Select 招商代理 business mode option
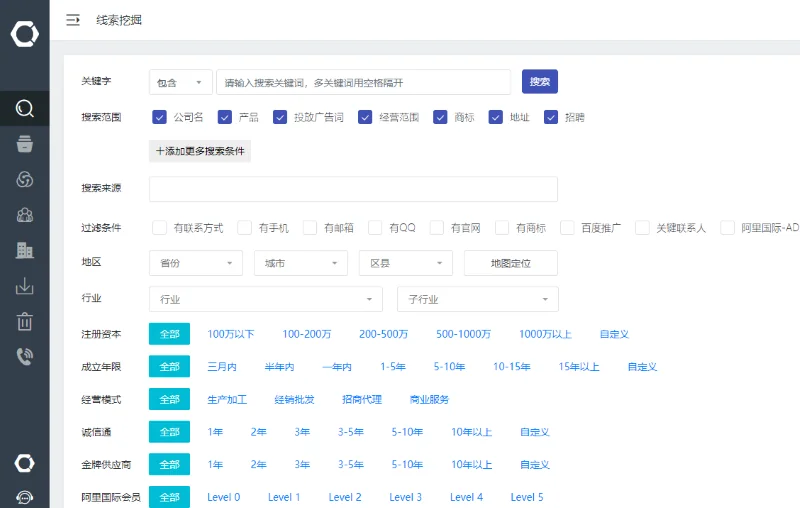Image resolution: width=800 pixels, height=508 pixels. (362, 399)
